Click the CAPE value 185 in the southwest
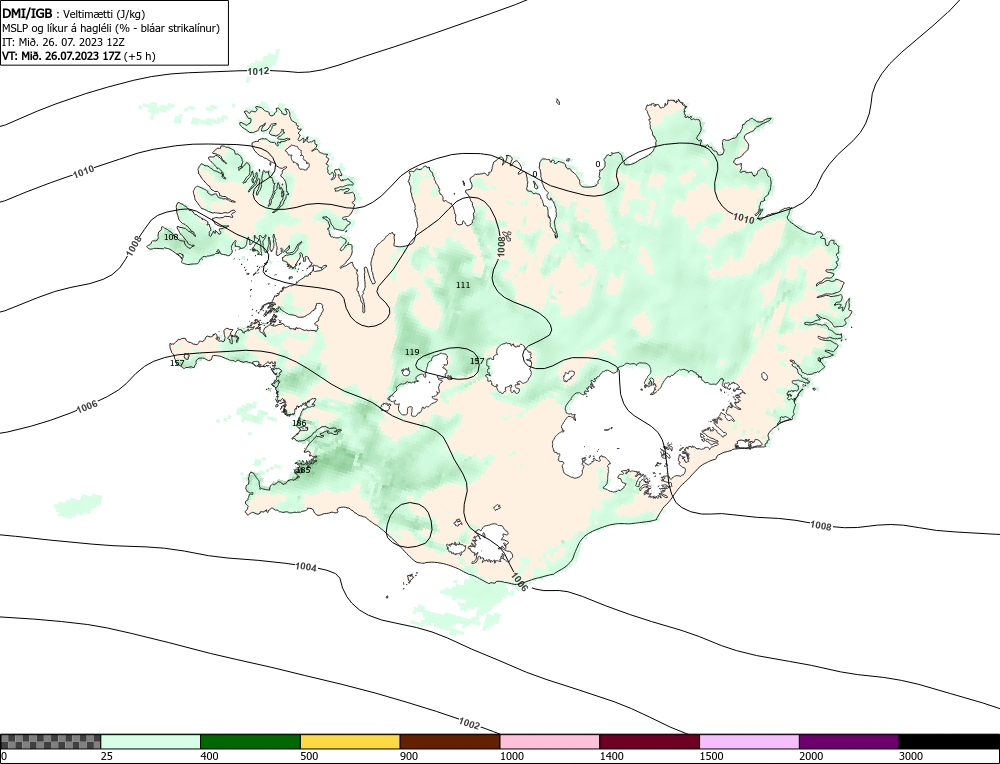The width and height of the screenshot is (1000, 764). (x=304, y=471)
